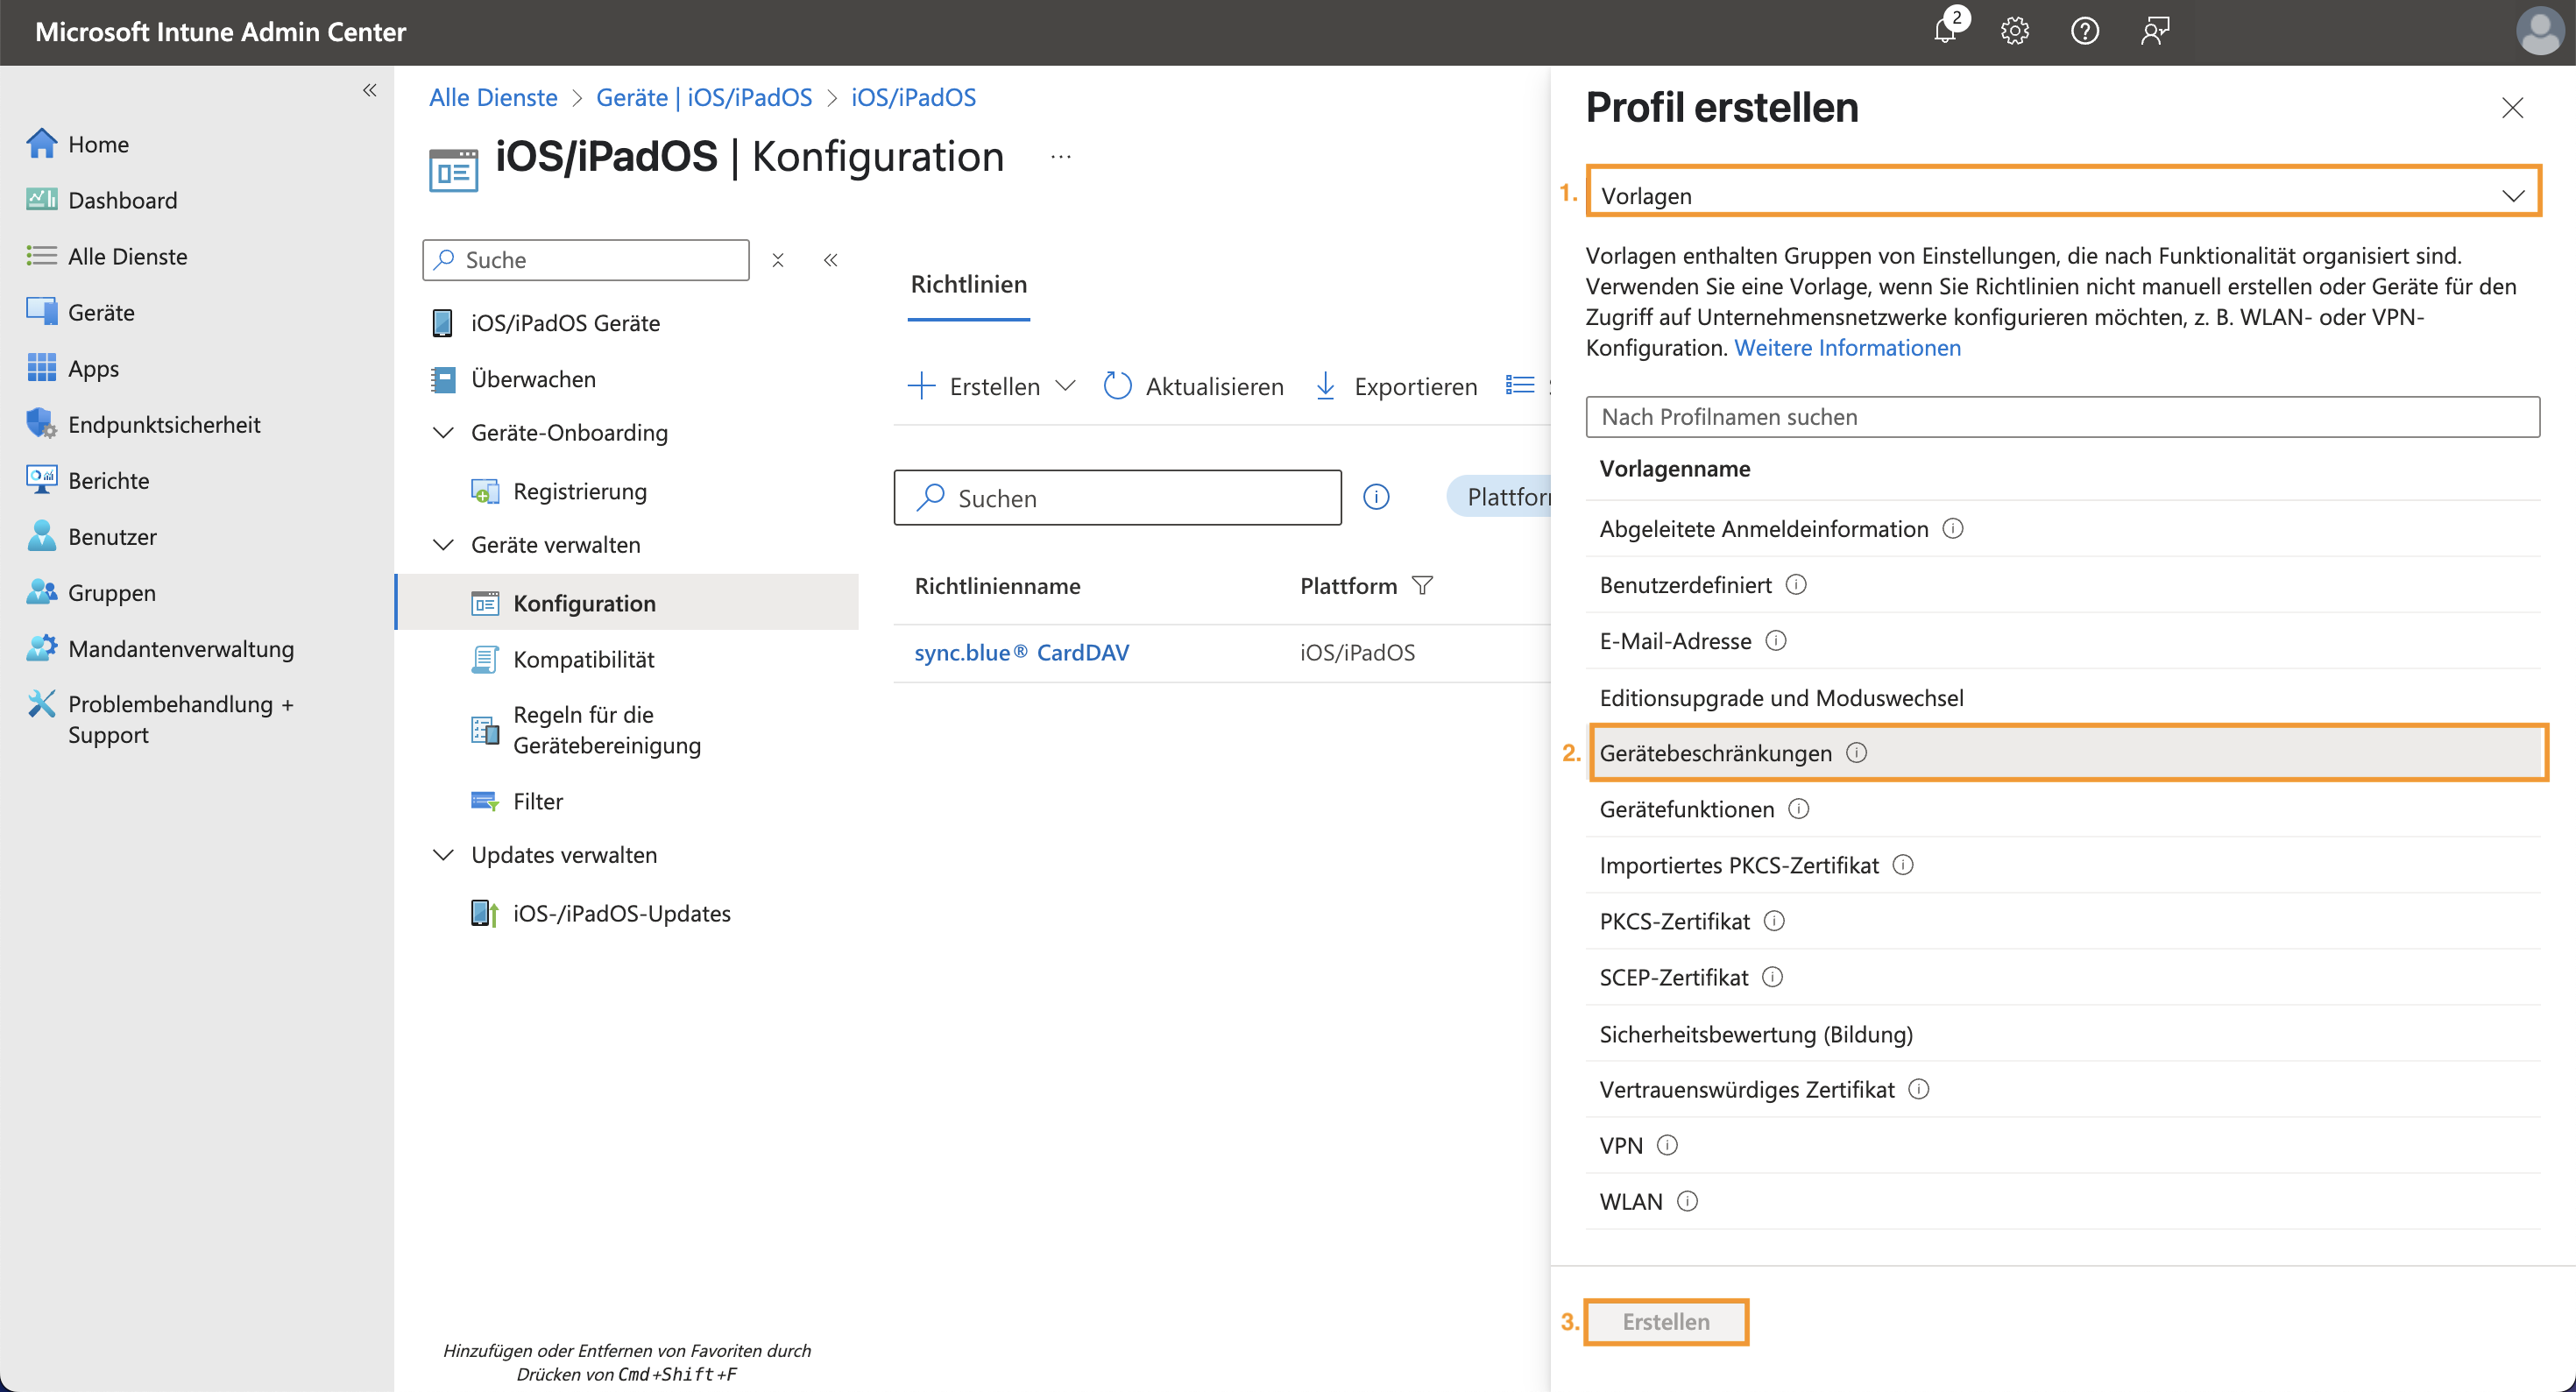Viewport: 2576px width, 1392px height.
Task: Collapse the Geräte verwalten section
Action: point(442,544)
